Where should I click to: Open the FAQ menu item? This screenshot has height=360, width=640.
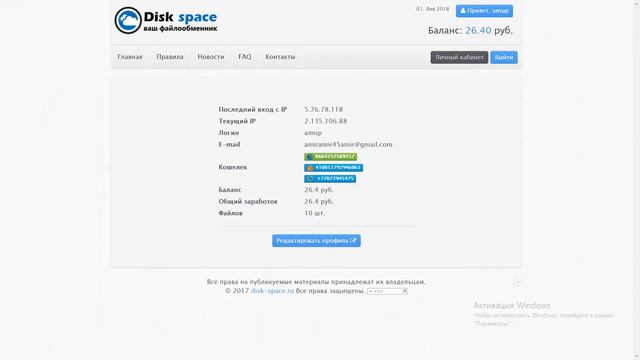tap(245, 57)
